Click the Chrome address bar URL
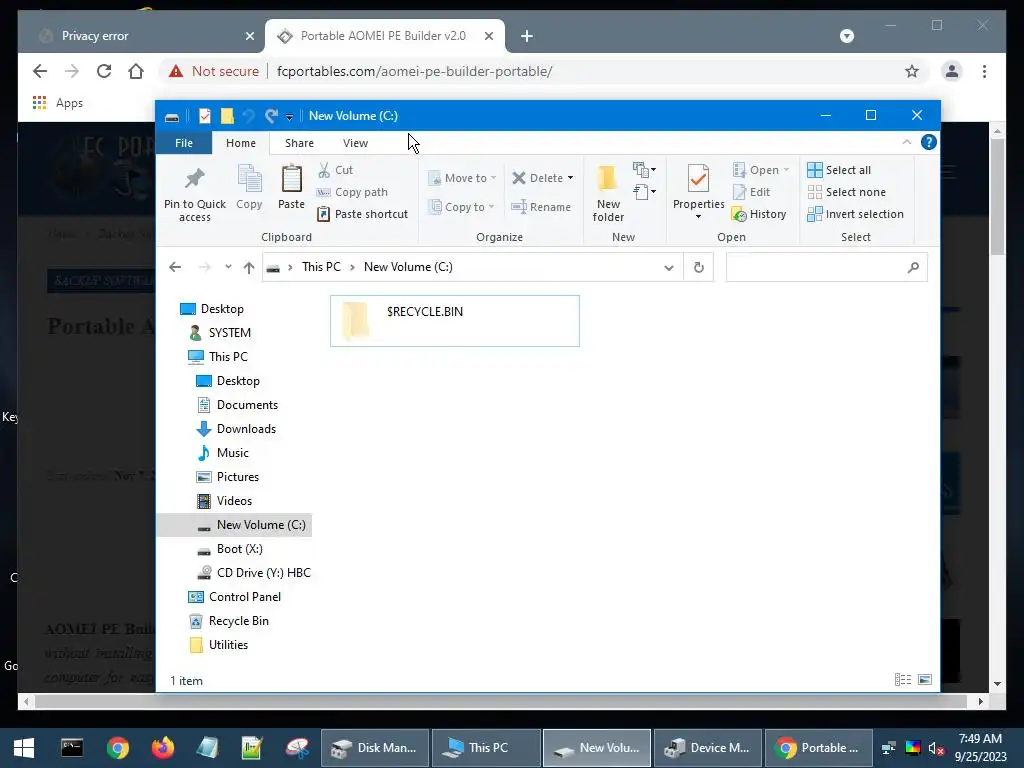1024x768 pixels. [414, 71]
